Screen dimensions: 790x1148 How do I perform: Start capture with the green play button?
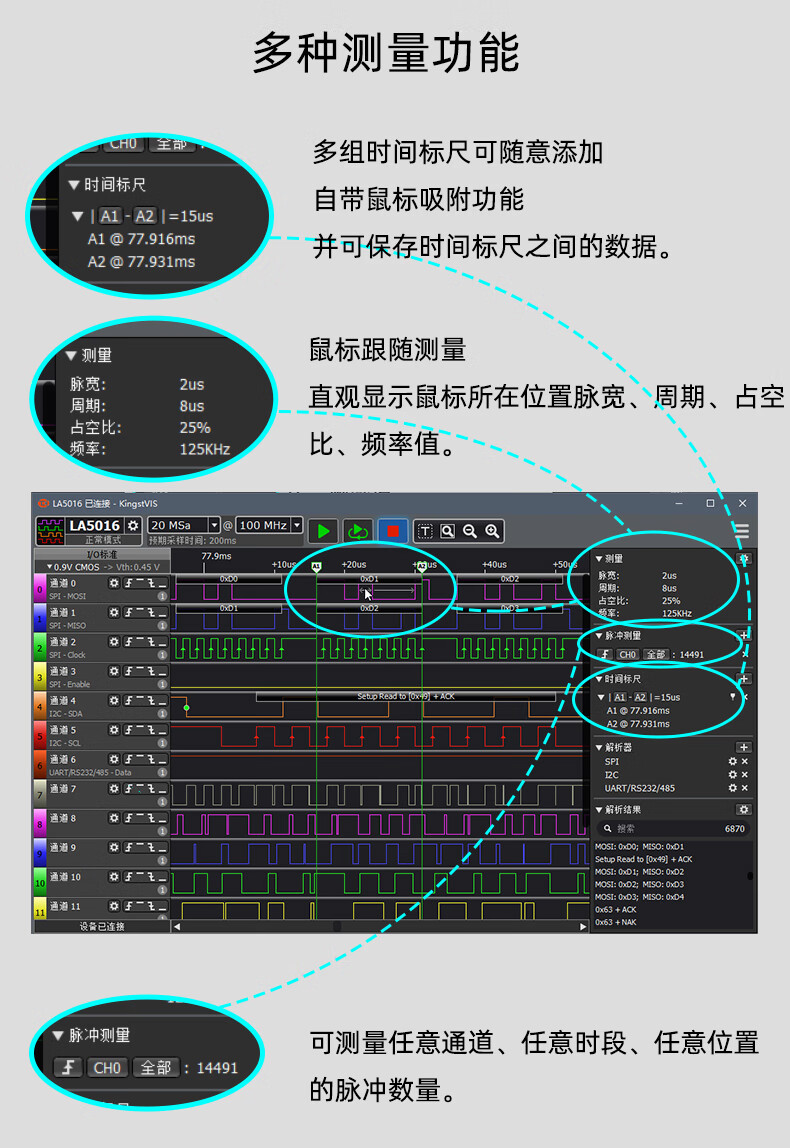pyautogui.click(x=323, y=531)
